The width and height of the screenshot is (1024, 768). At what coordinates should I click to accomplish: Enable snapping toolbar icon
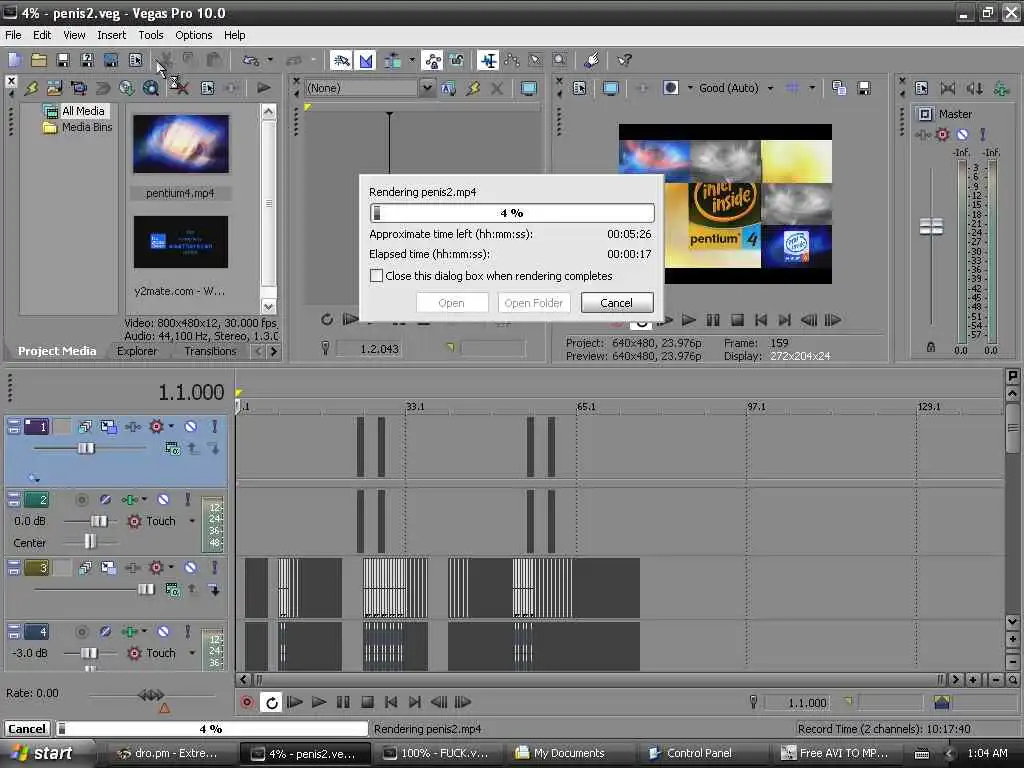tap(340, 61)
